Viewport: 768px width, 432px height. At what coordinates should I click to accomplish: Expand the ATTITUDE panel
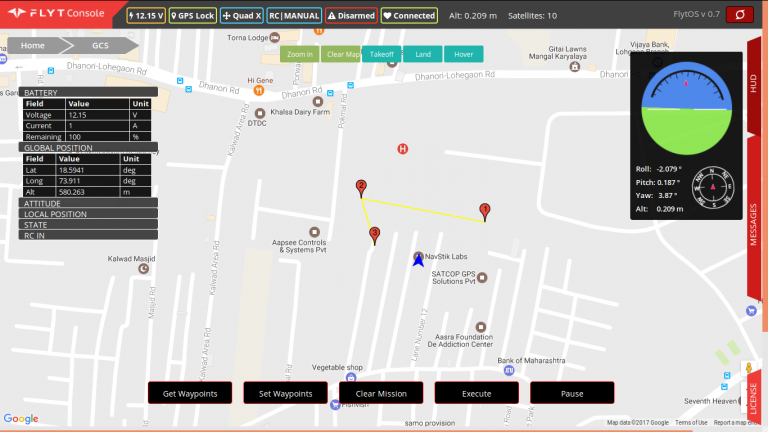(88, 203)
